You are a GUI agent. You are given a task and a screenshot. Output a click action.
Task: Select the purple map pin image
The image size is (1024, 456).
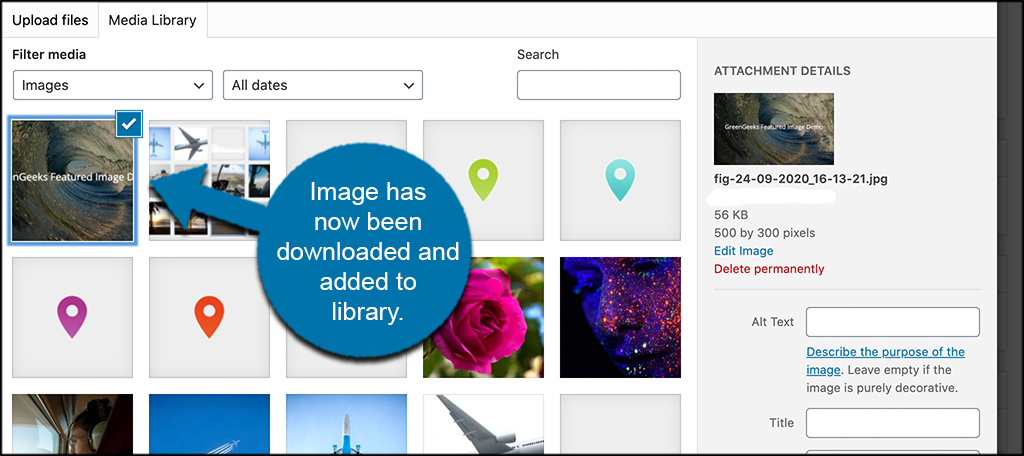point(72,318)
